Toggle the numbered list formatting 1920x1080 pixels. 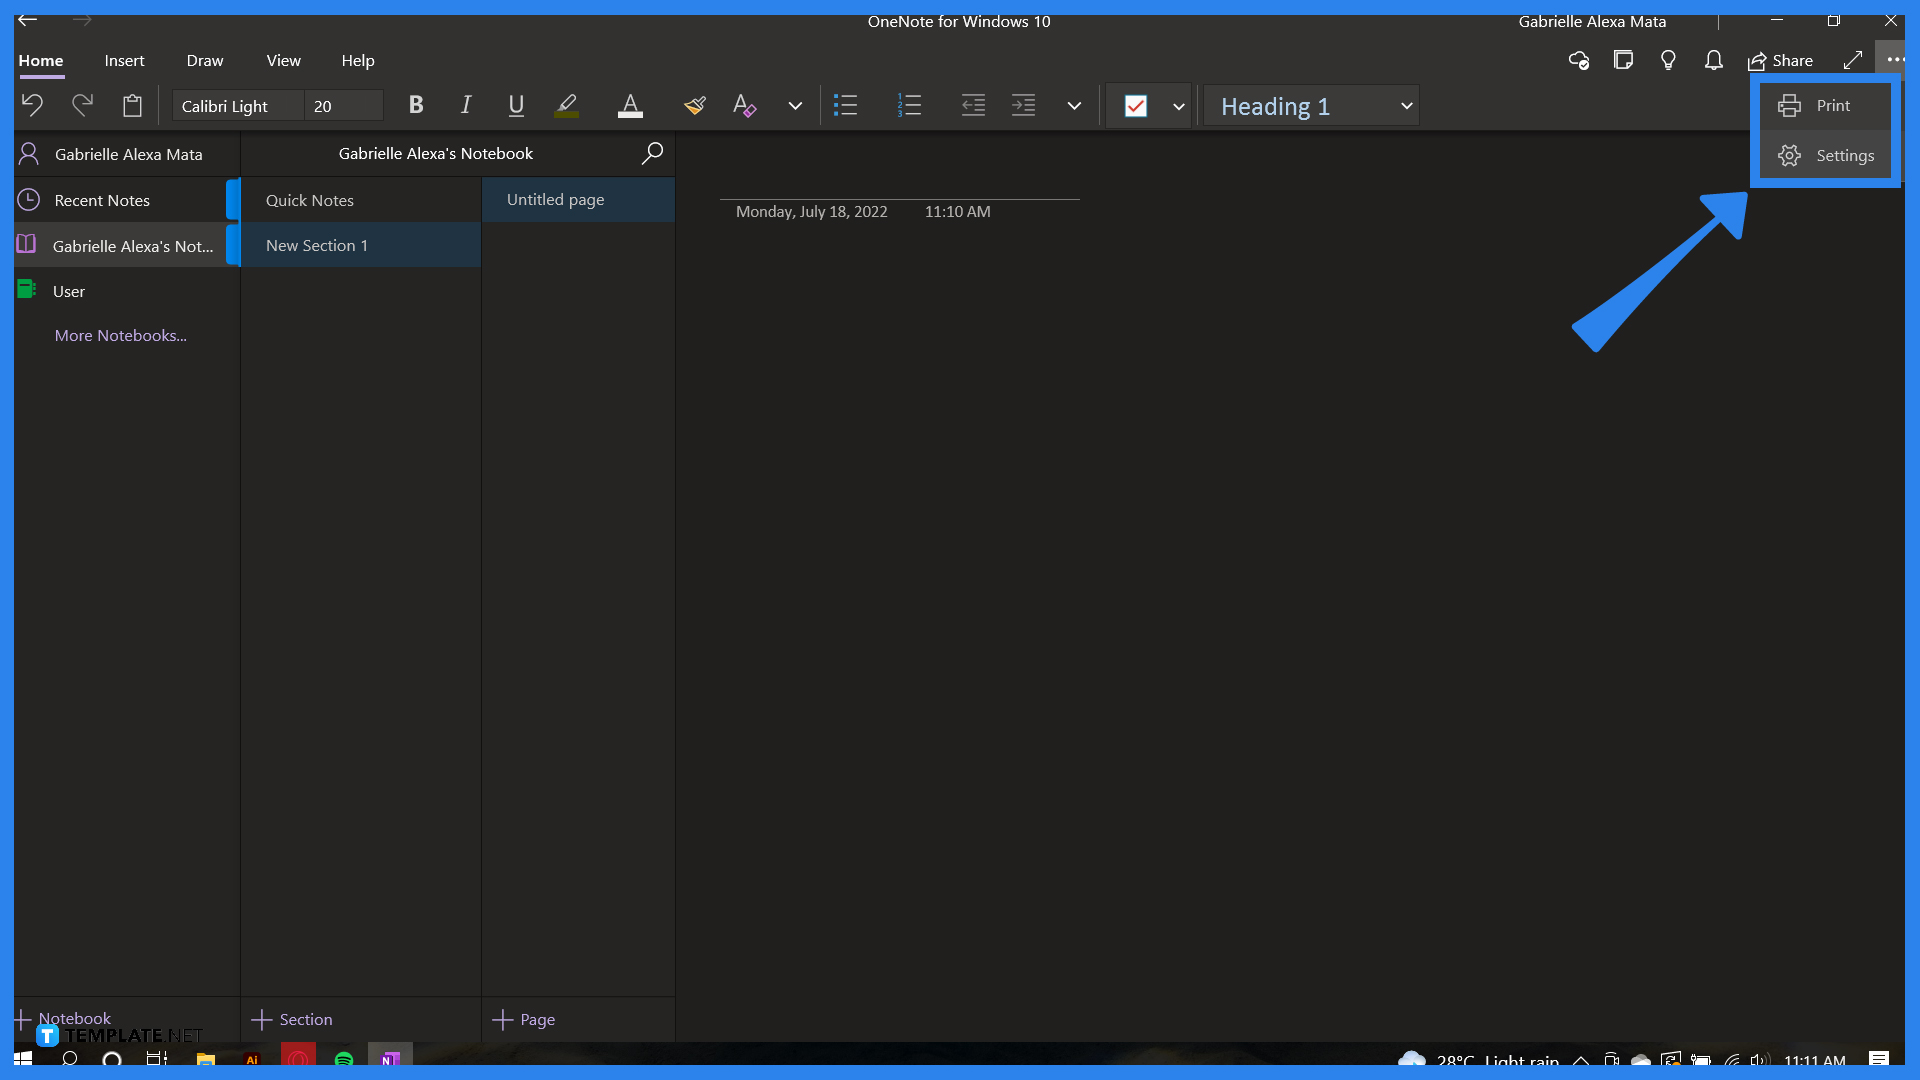point(909,105)
